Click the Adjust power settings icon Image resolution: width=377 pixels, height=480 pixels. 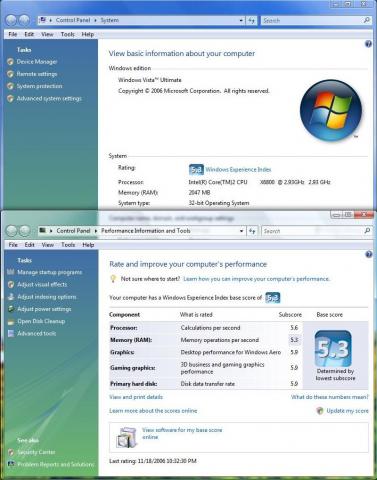[x=11, y=309]
